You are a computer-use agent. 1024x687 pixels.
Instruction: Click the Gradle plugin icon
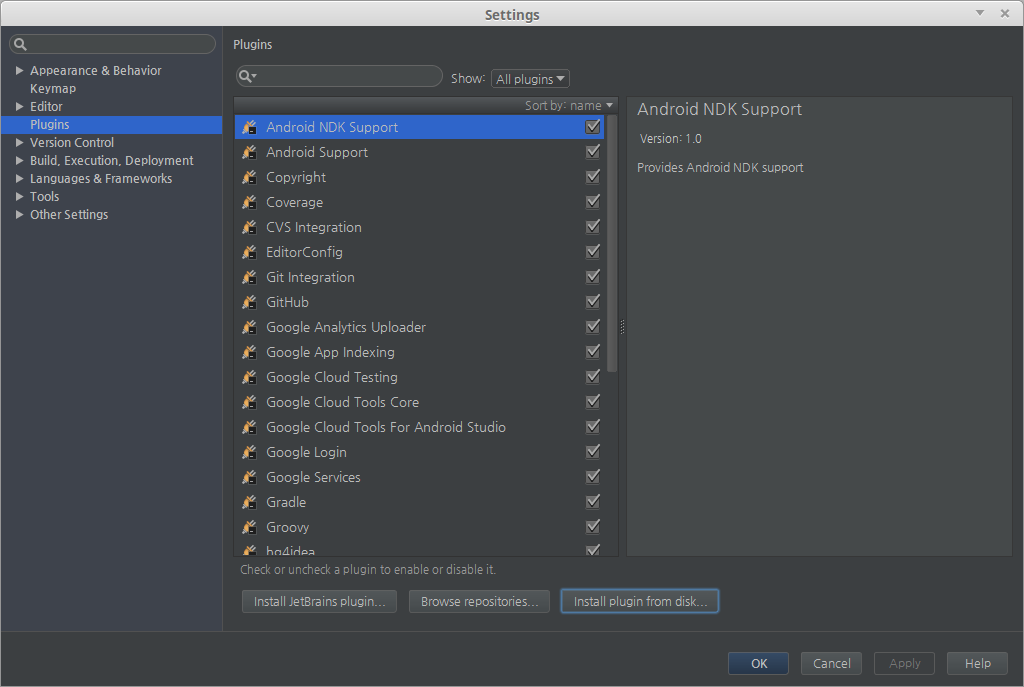(x=249, y=502)
